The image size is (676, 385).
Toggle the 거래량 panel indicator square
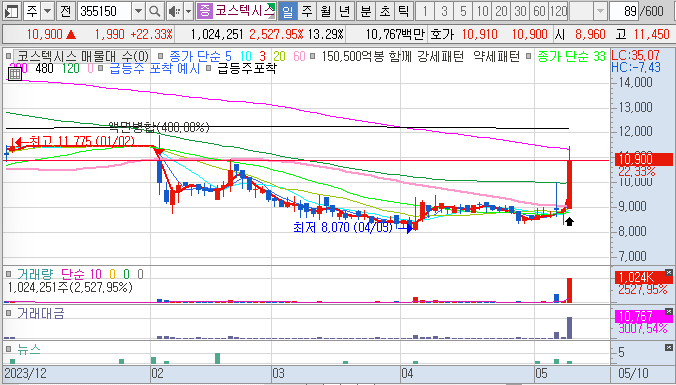[x=9, y=274]
